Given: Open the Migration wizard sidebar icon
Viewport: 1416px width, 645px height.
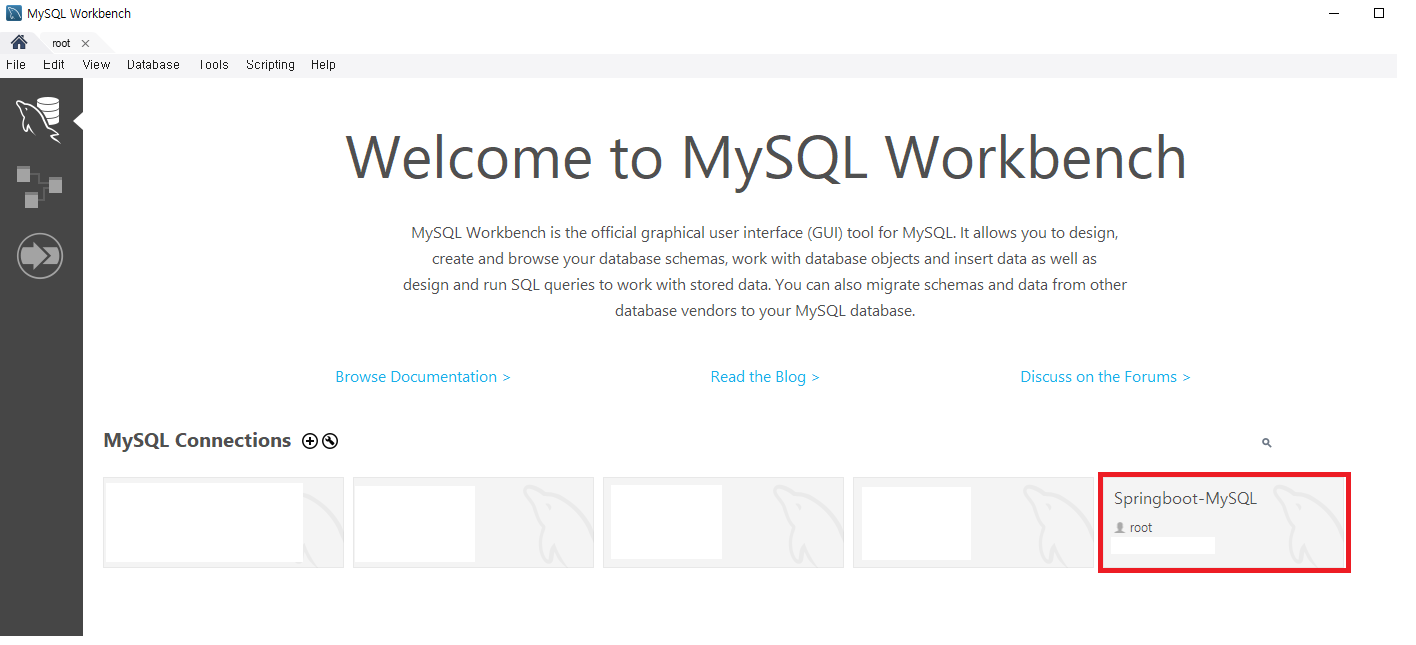Looking at the screenshot, I should click(40, 257).
